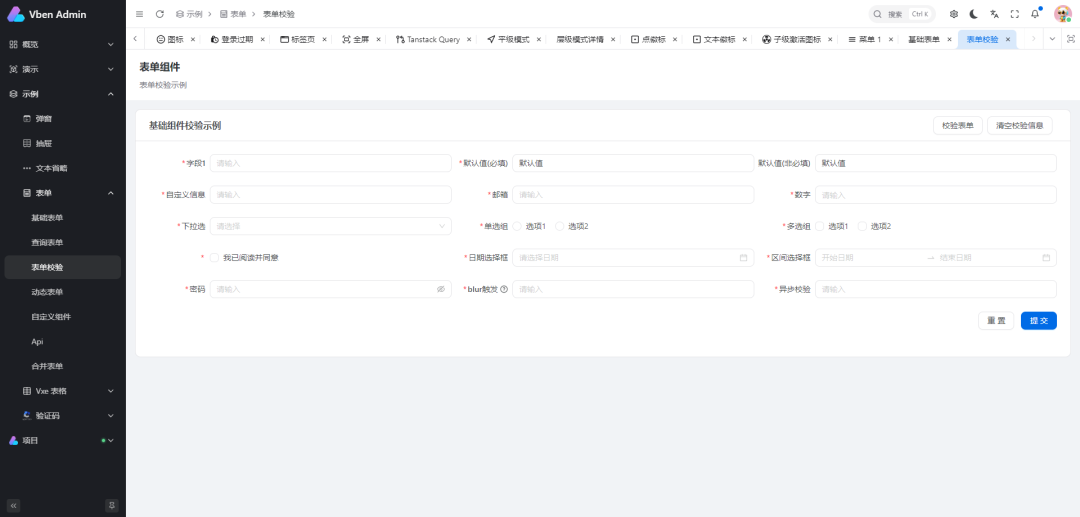Switch to the Tanstack Query tab
The image size is (1080, 517).
pyautogui.click(x=432, y=39)
